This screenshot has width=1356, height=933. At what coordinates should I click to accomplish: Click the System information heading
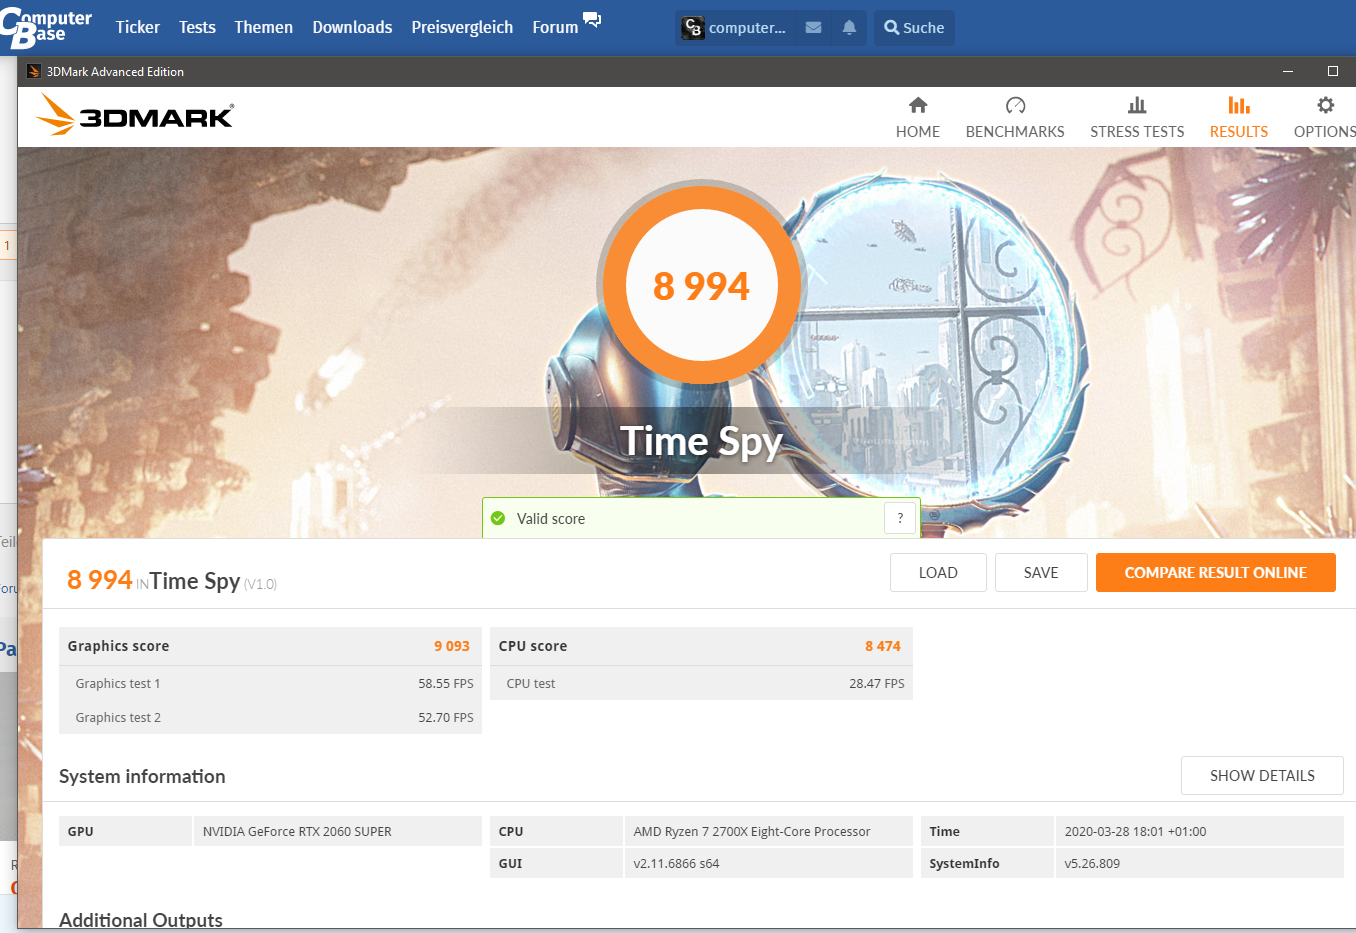(142, 776)
